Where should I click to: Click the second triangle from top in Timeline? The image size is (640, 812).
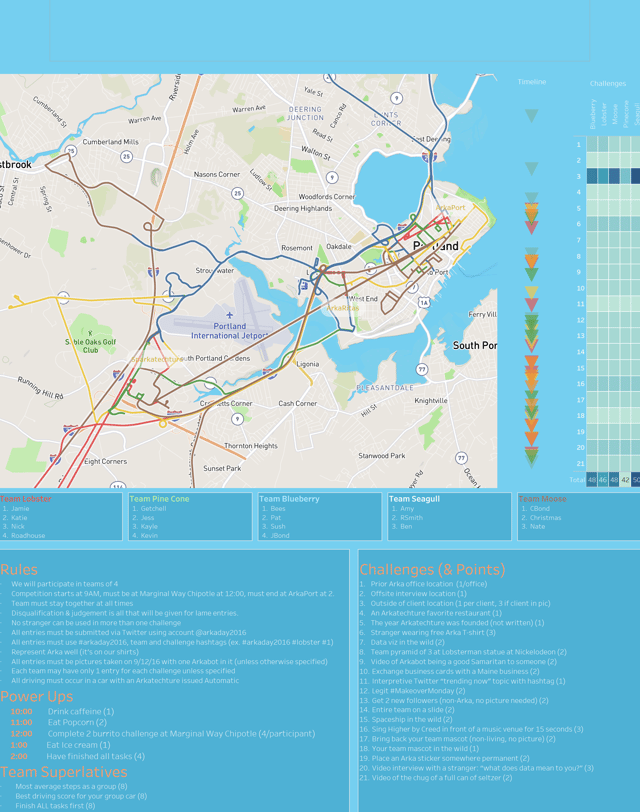click(x=532, y=169)
